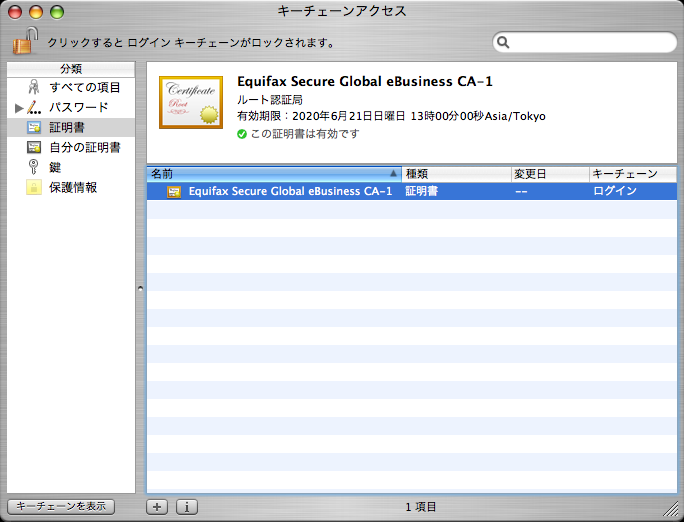Select the 証明書 category
This screenshot has width=684, height=522.
(71, 127)
